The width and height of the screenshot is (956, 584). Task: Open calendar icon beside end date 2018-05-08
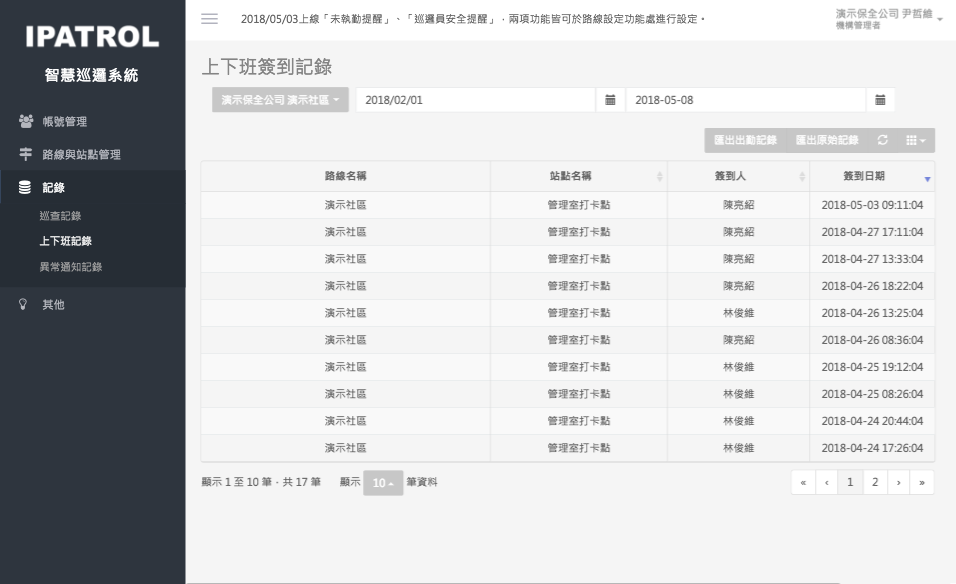coord(880,100)
